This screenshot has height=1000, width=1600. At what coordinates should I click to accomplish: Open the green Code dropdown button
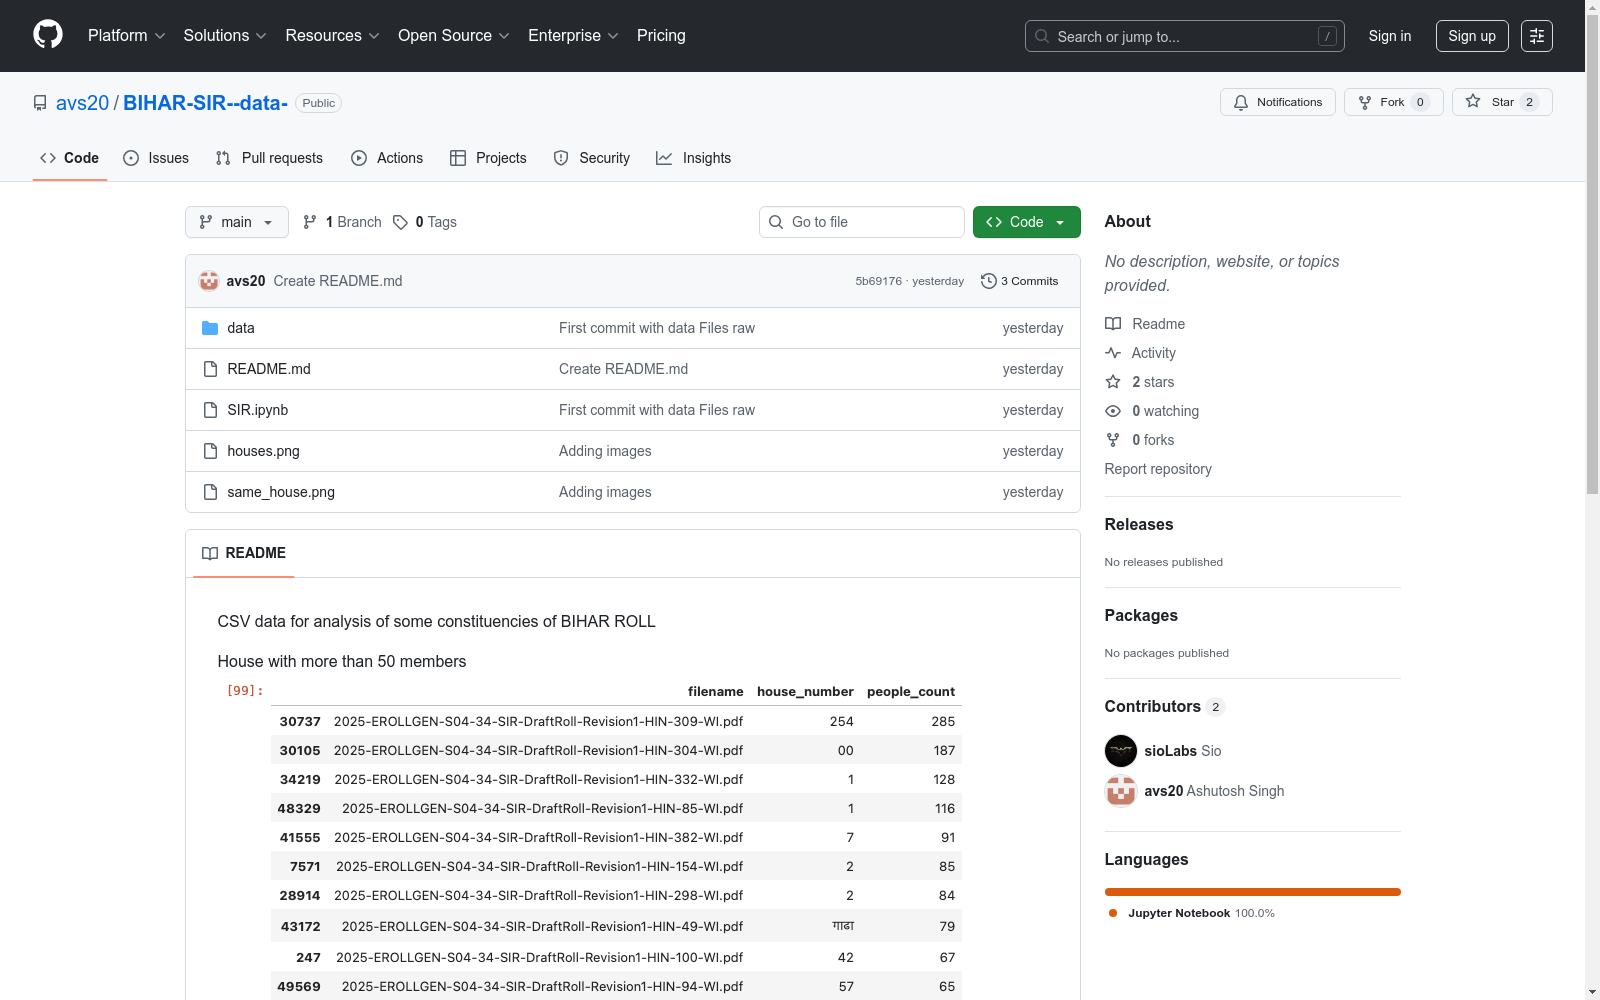point(1027,222)
